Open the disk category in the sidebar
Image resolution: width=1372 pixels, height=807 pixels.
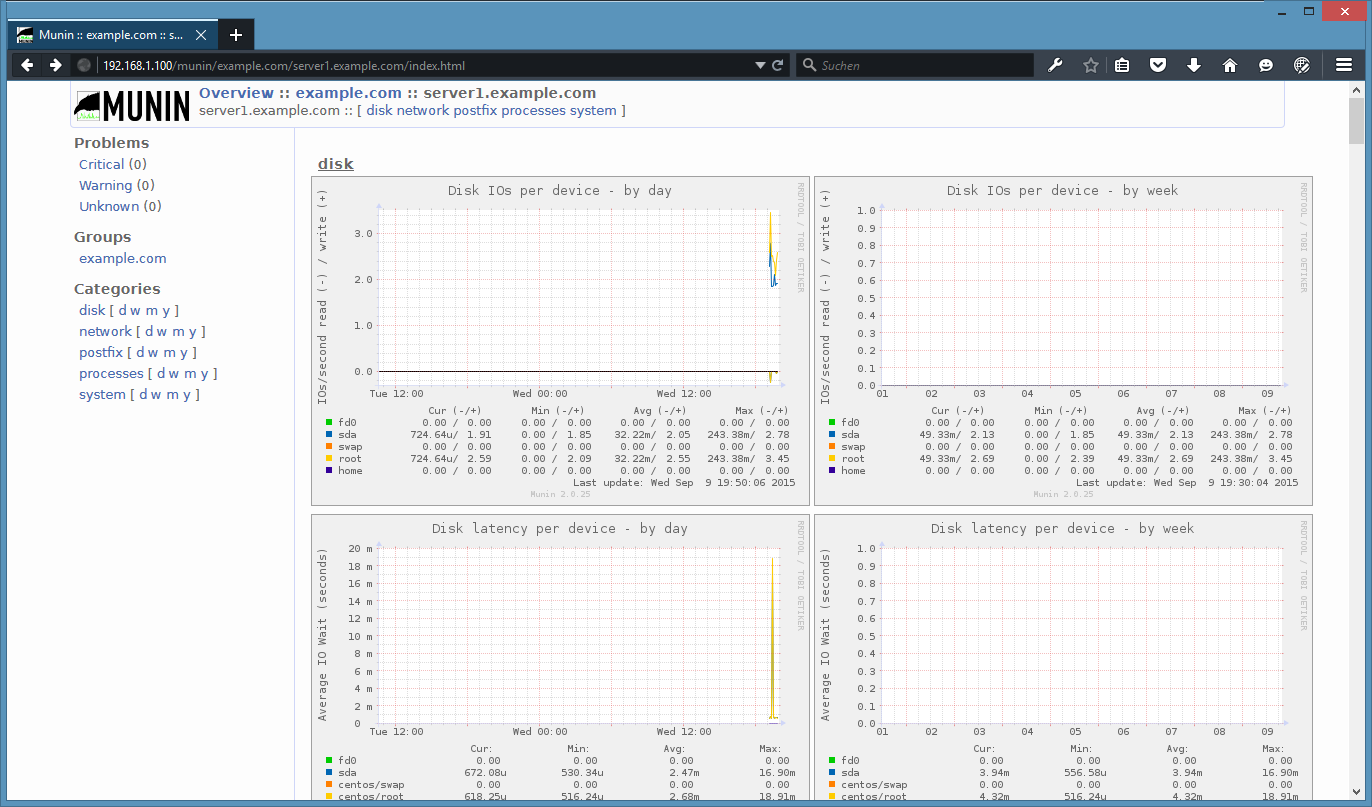[92, 311]
